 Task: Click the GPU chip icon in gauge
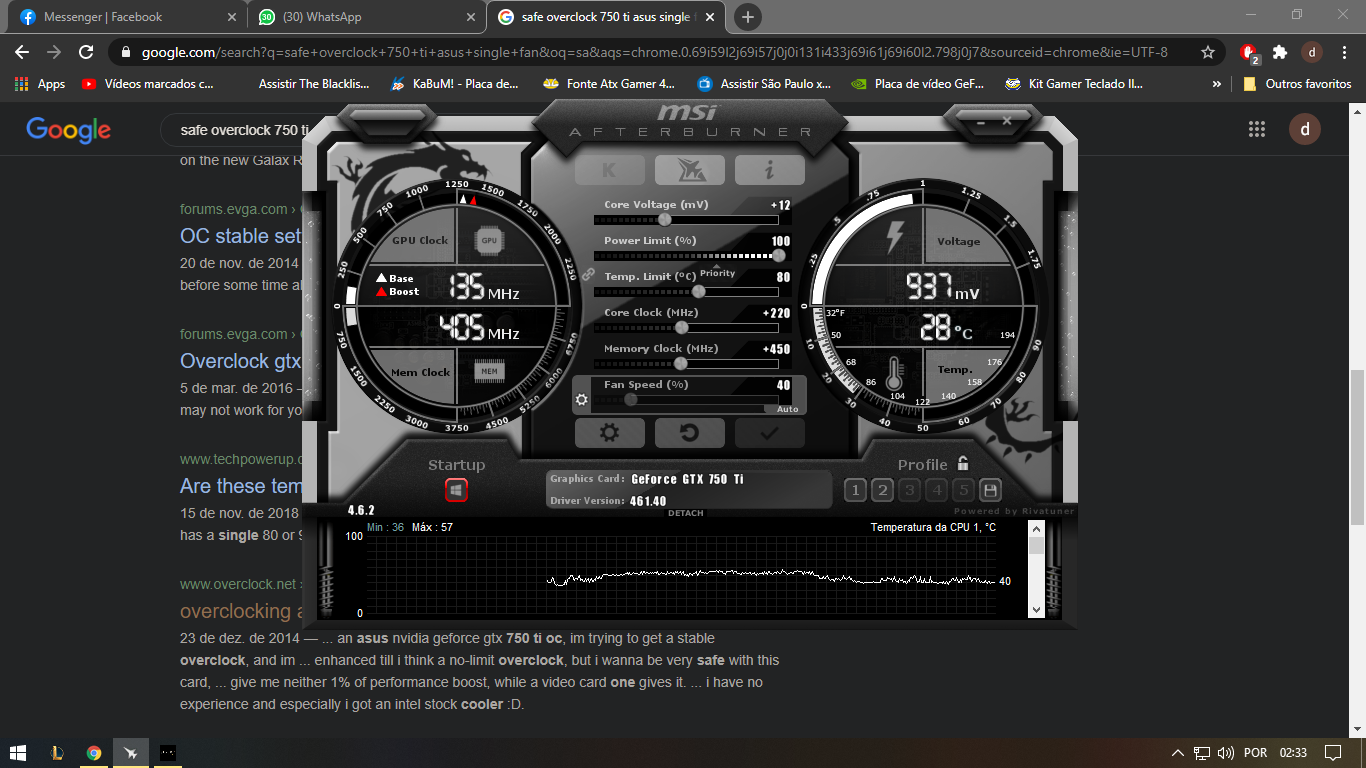489,241
